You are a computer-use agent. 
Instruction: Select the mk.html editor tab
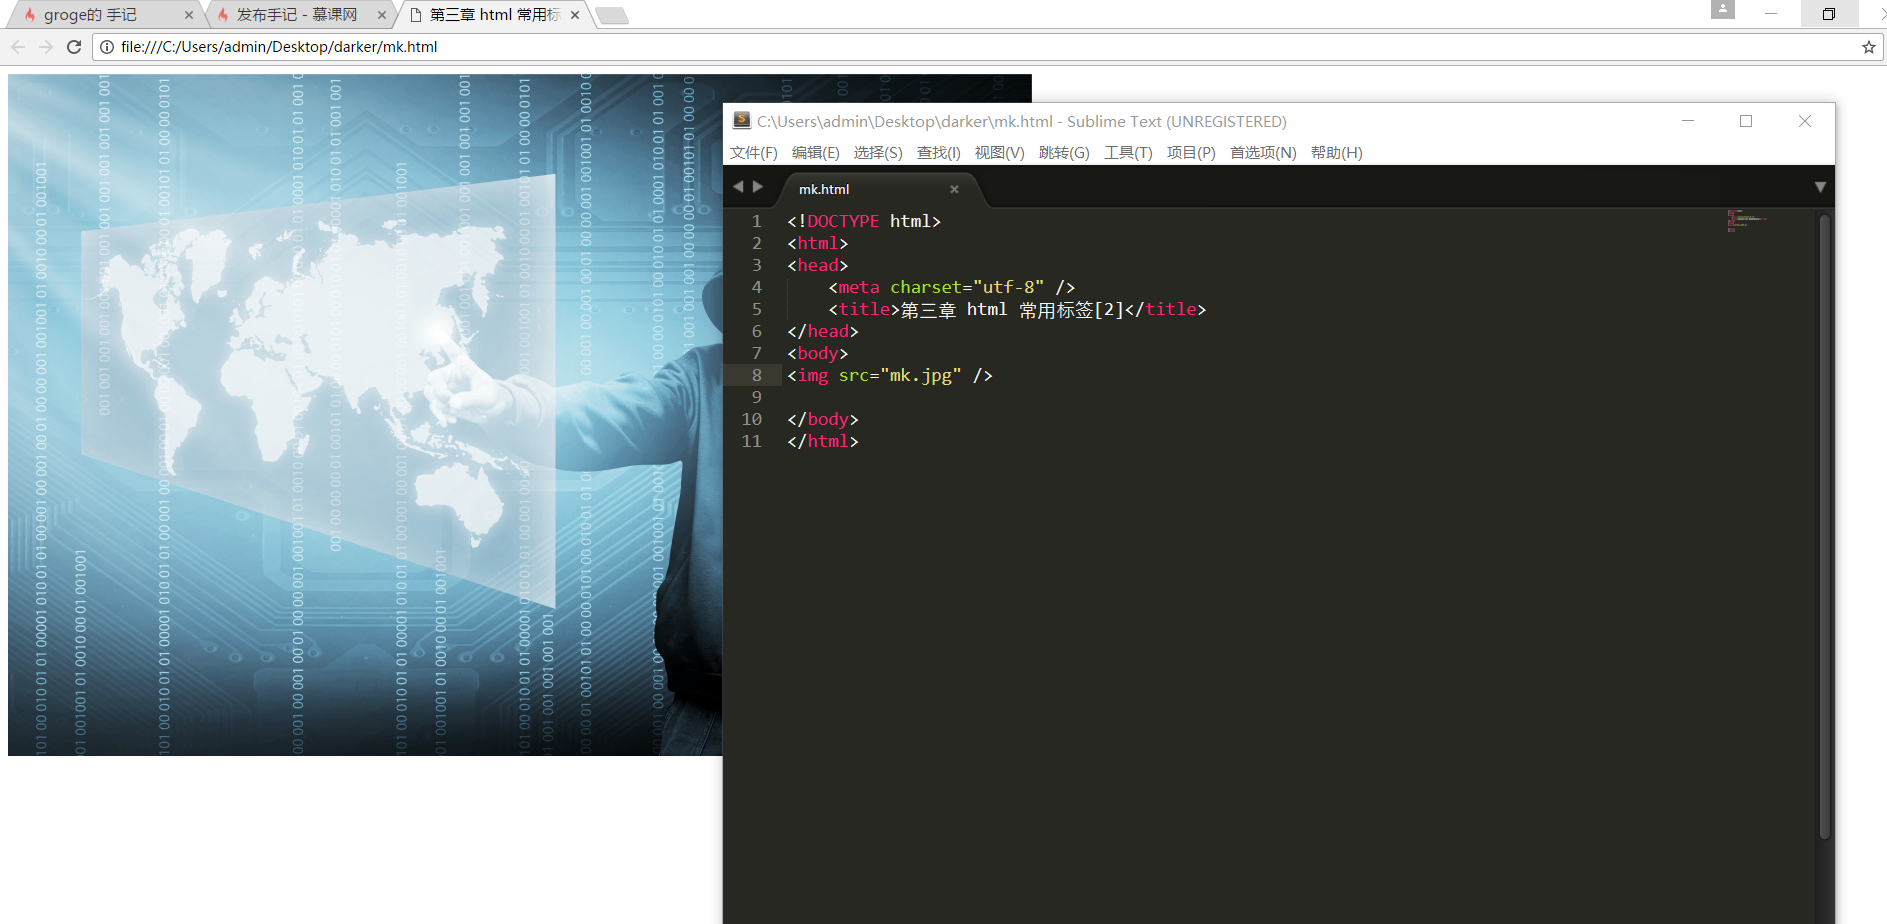[x=879, y=189]
